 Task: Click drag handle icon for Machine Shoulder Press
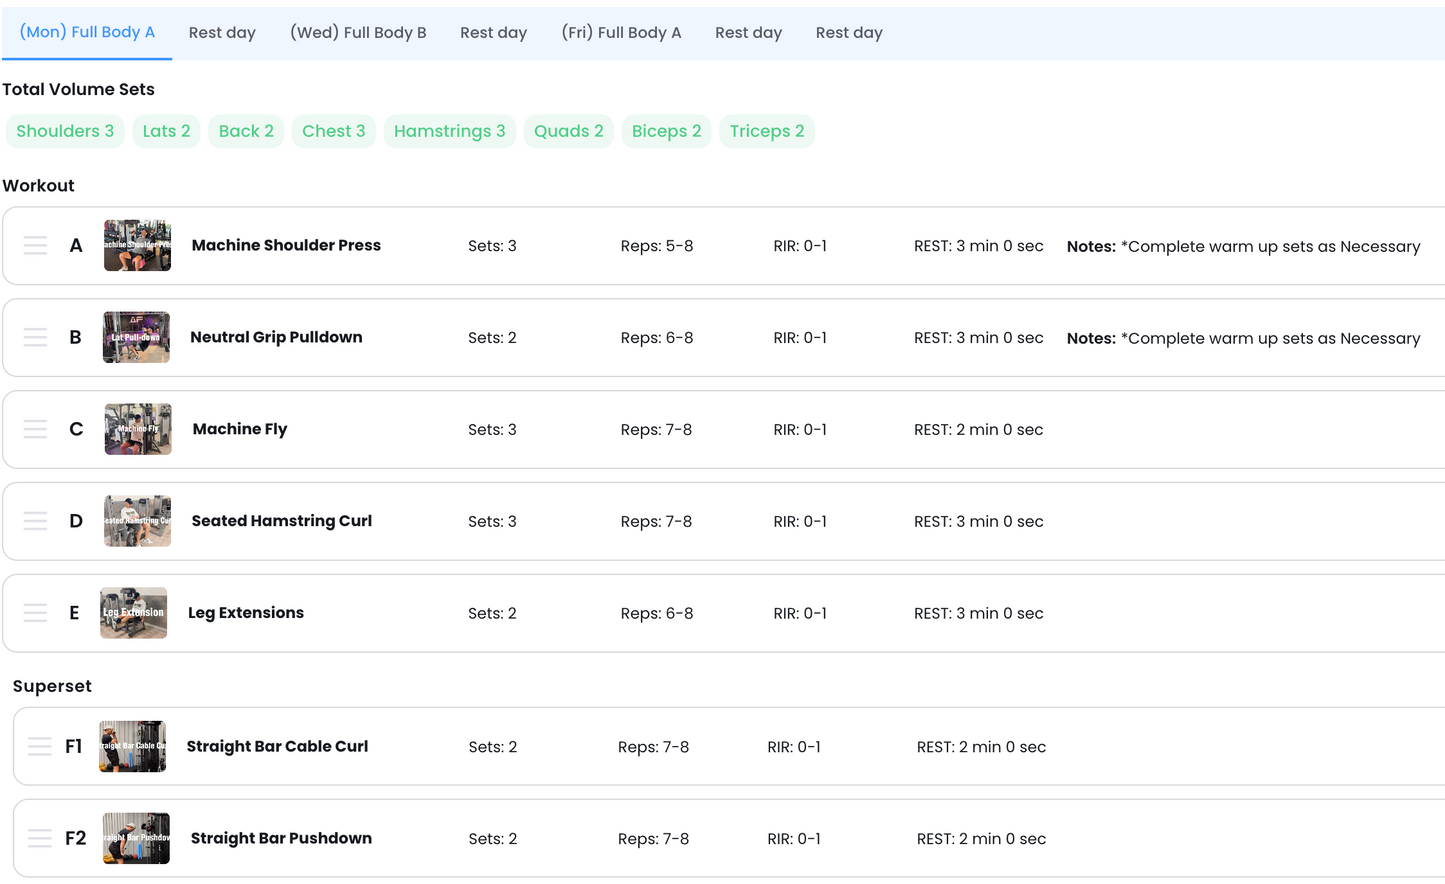coord(35,246)
